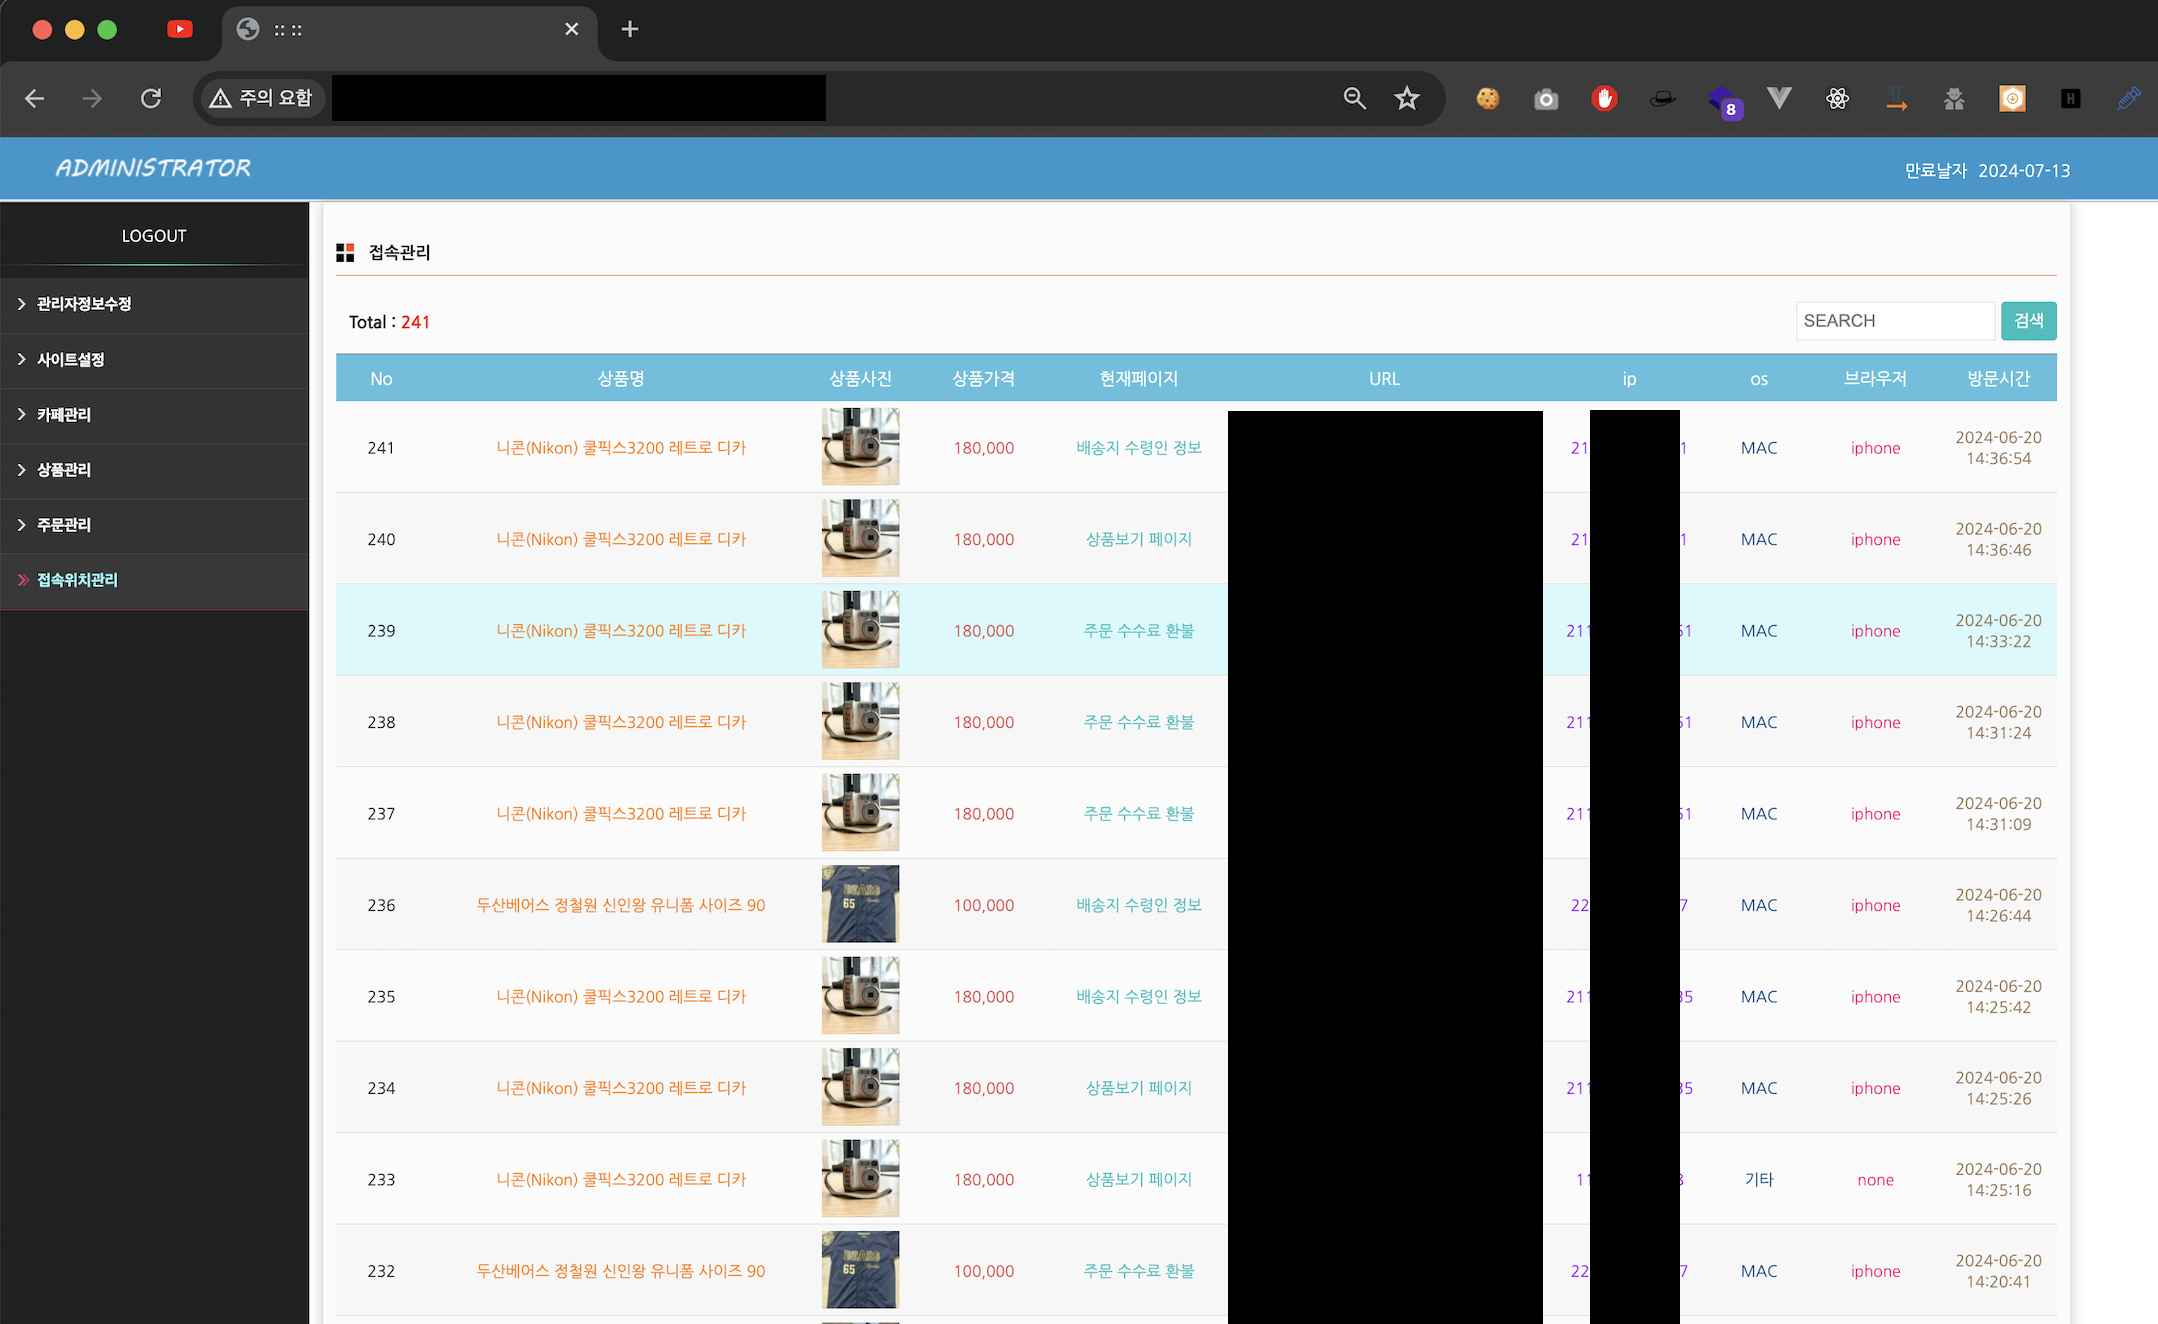Open the React developer tools extension

coord(1837,98)
